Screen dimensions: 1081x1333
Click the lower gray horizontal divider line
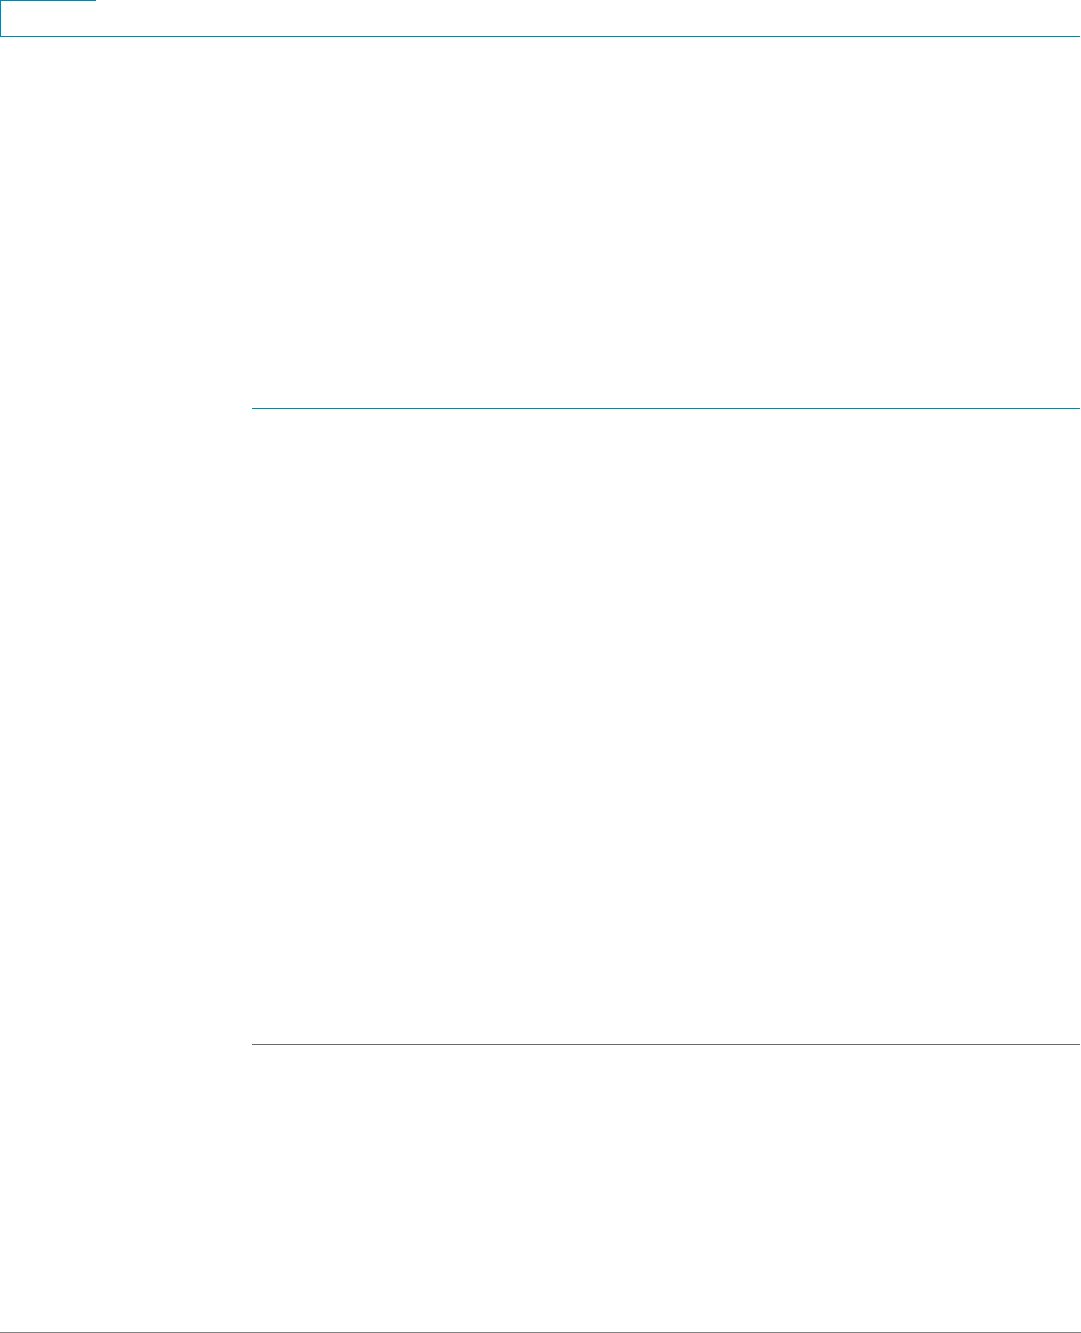pos(665,1045)
